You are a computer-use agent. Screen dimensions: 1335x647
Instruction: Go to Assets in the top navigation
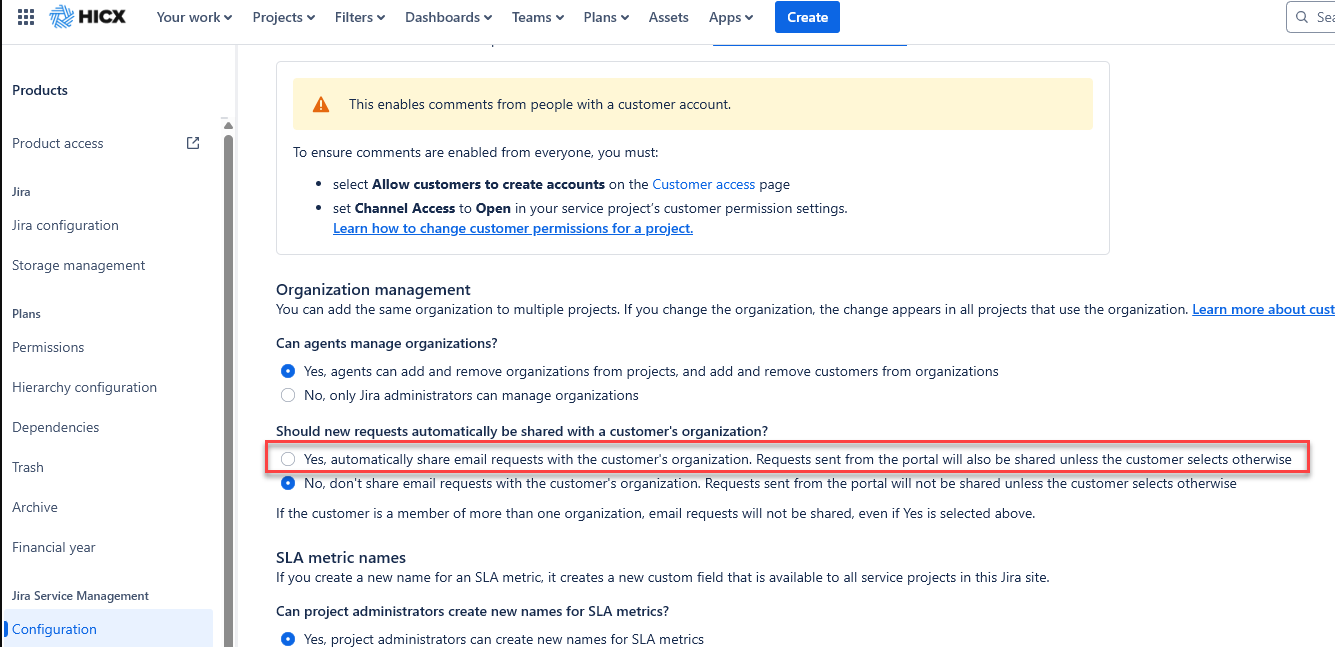point(669,17)
